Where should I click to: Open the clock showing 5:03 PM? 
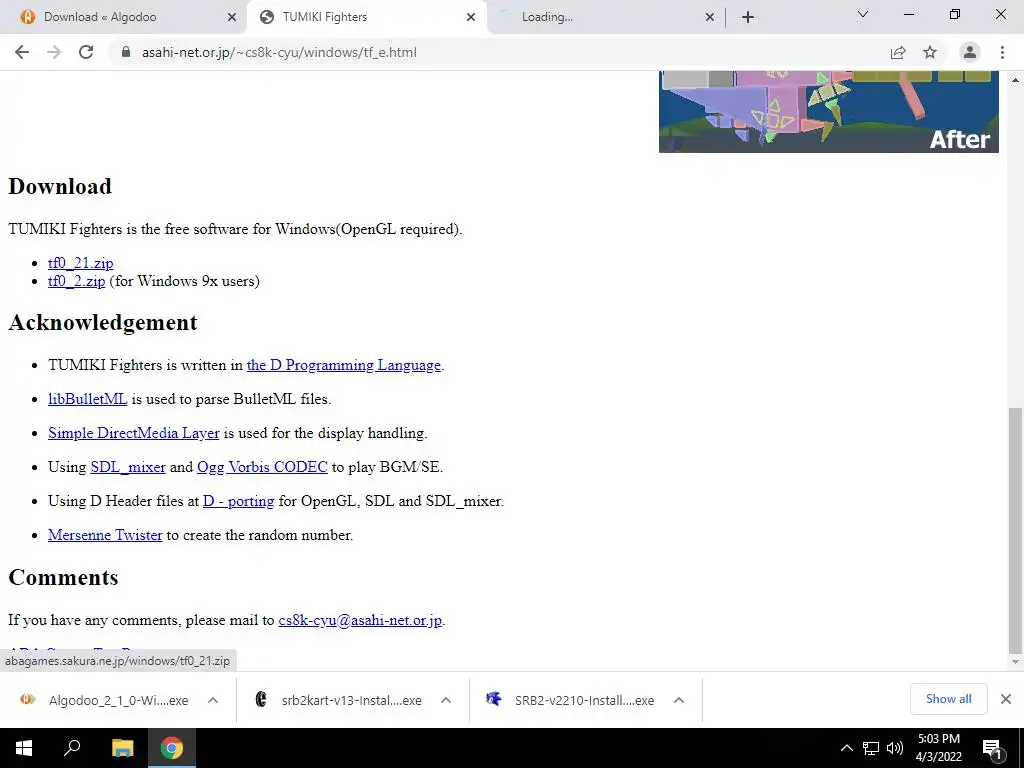coord(938,748)
